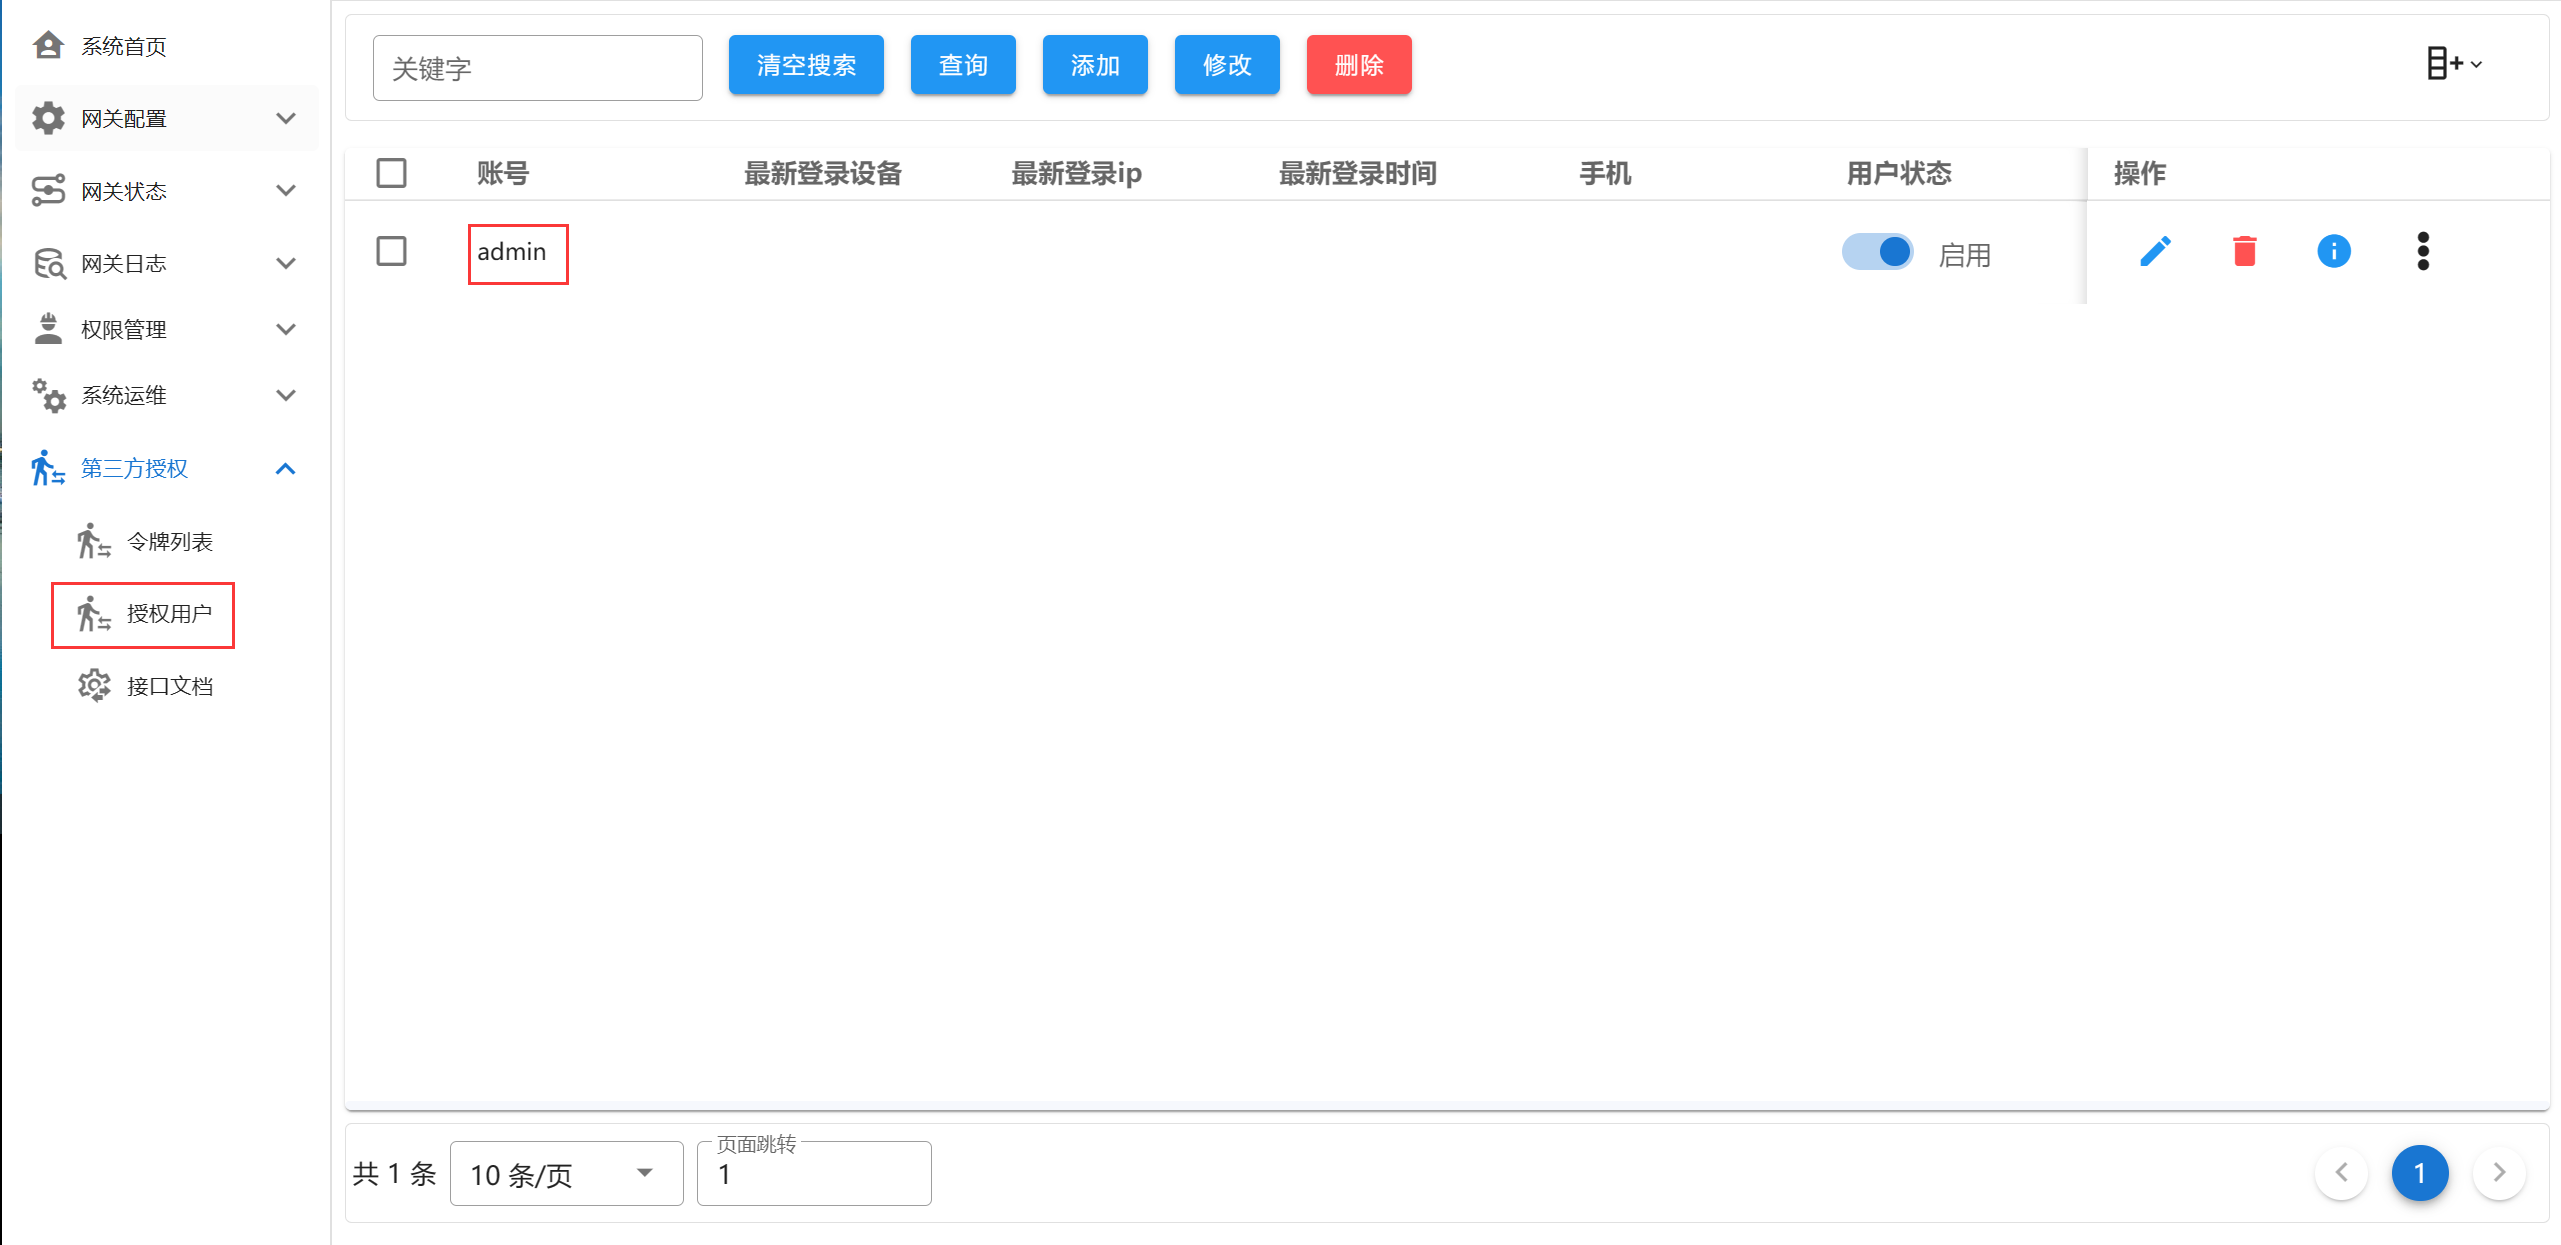
Task: Check the select-all header checkbox
Action: pyautogui.click(x=391, y=173)
